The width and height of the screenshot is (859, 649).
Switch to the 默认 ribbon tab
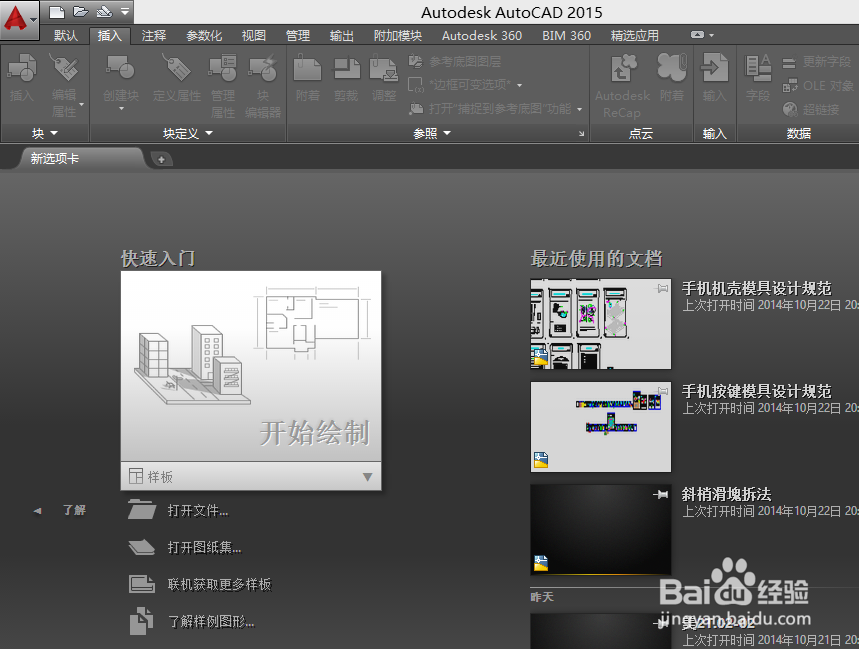tap(66, 36)
